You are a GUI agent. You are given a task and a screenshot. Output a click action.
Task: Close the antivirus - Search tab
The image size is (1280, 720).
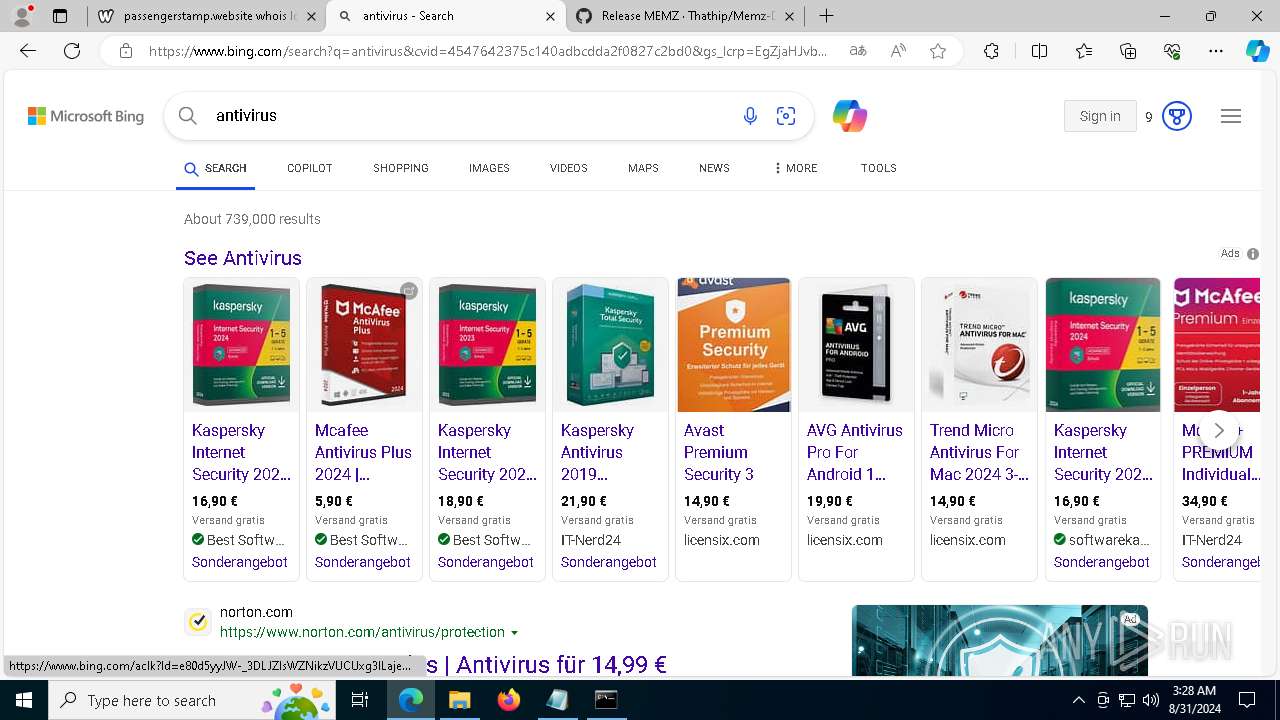550,16
